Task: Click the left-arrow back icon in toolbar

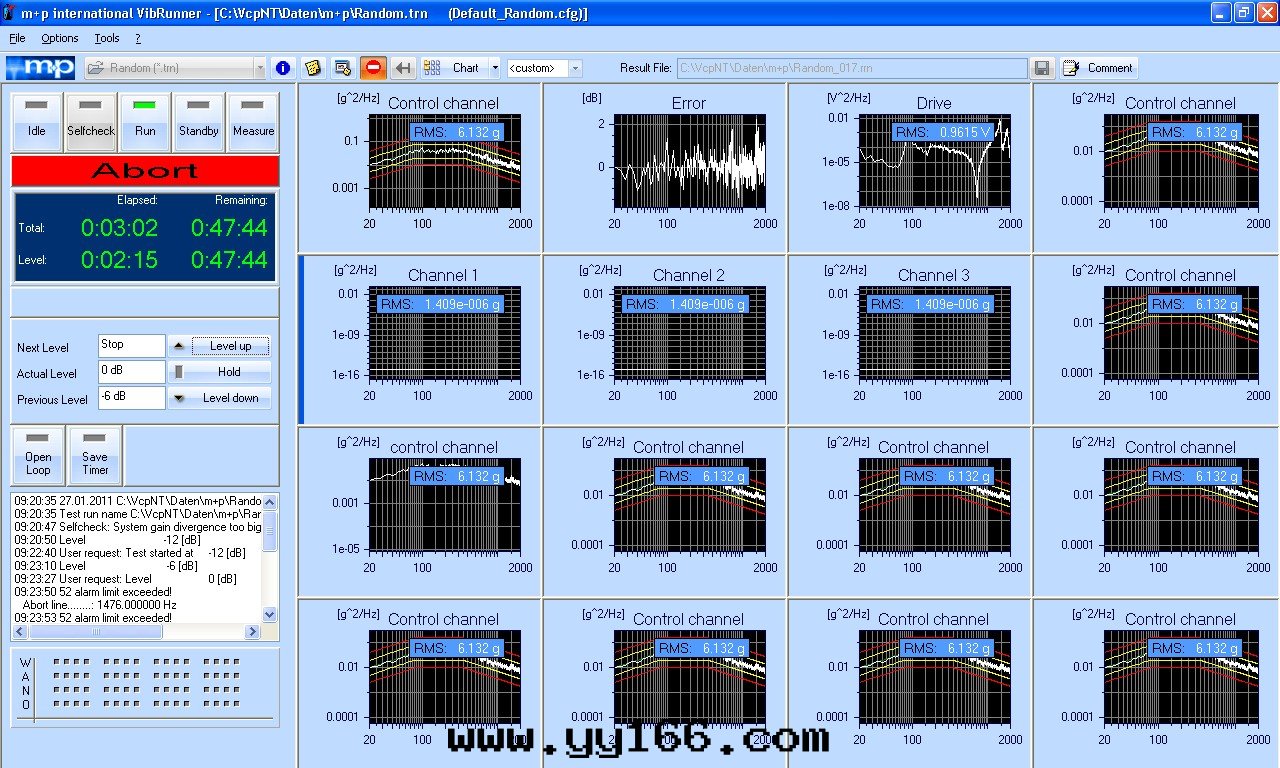Action: click(403, 68)
